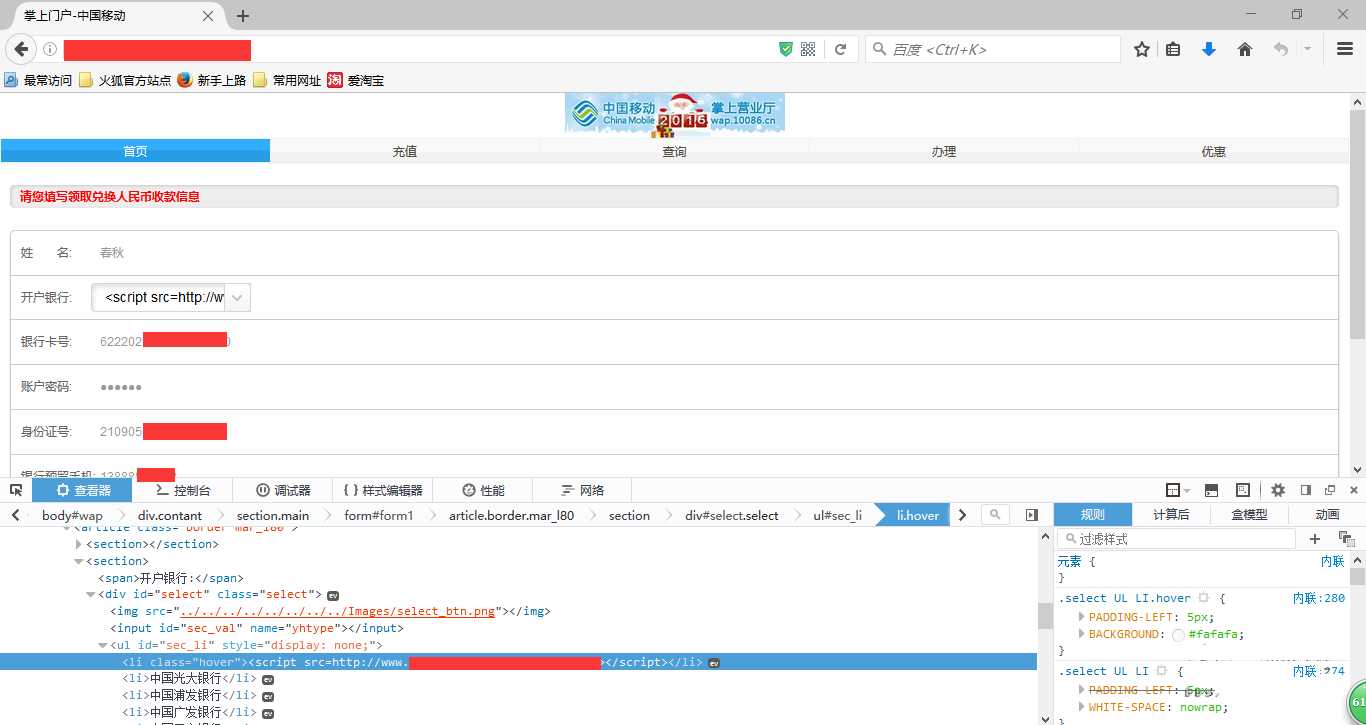Toggle responsive design mode icon
The image size is (1366, 725).
1243,490
